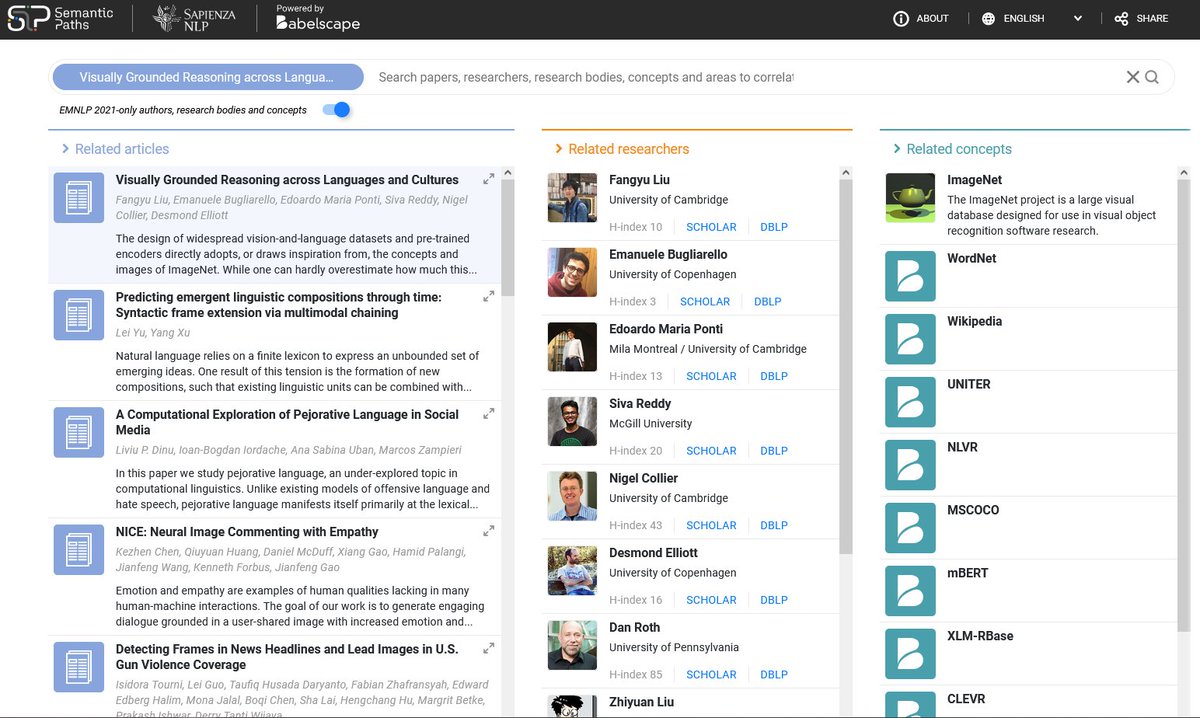
Task: Click Emanuele Bugliarello's profile photo
Action: tap(572, 272)
